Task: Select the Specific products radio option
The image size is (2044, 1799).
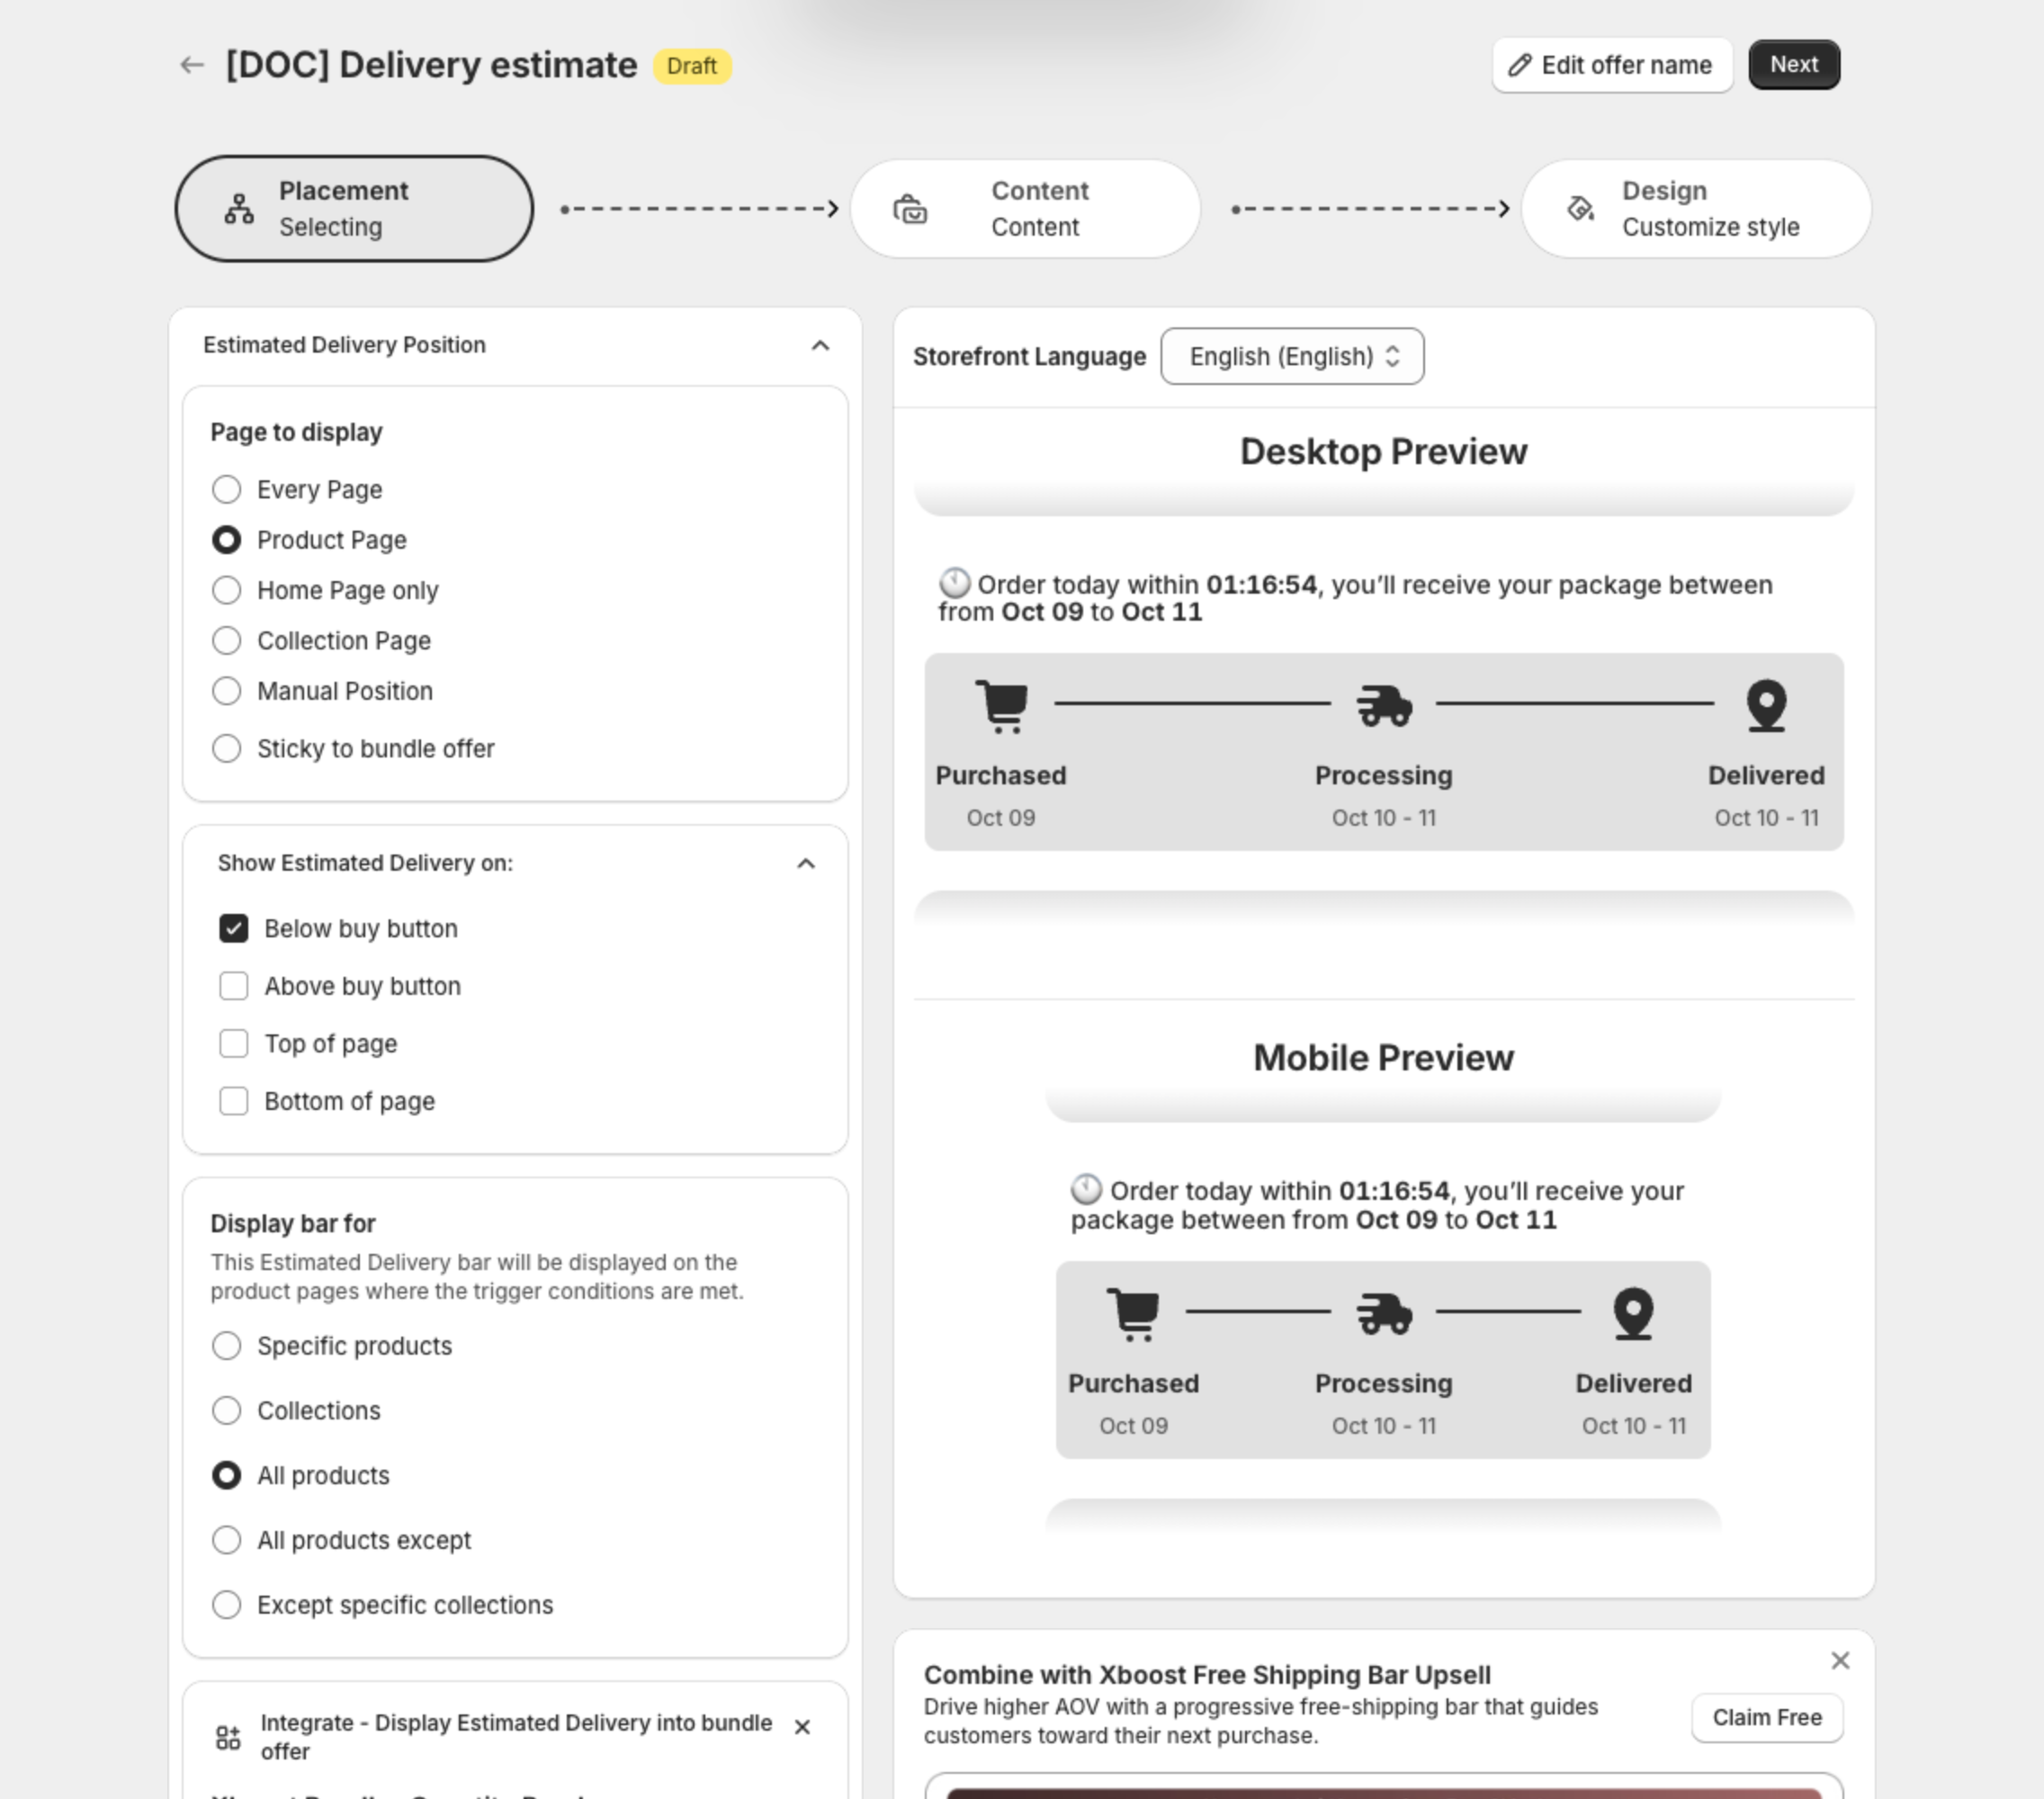Action: point(227,1345)
